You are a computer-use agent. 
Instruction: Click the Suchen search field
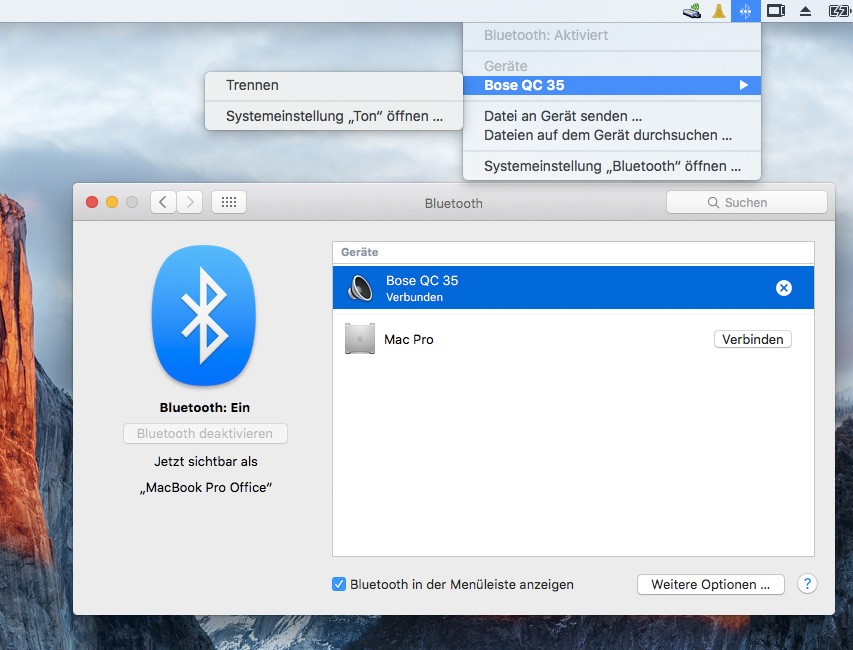[746, 202]
